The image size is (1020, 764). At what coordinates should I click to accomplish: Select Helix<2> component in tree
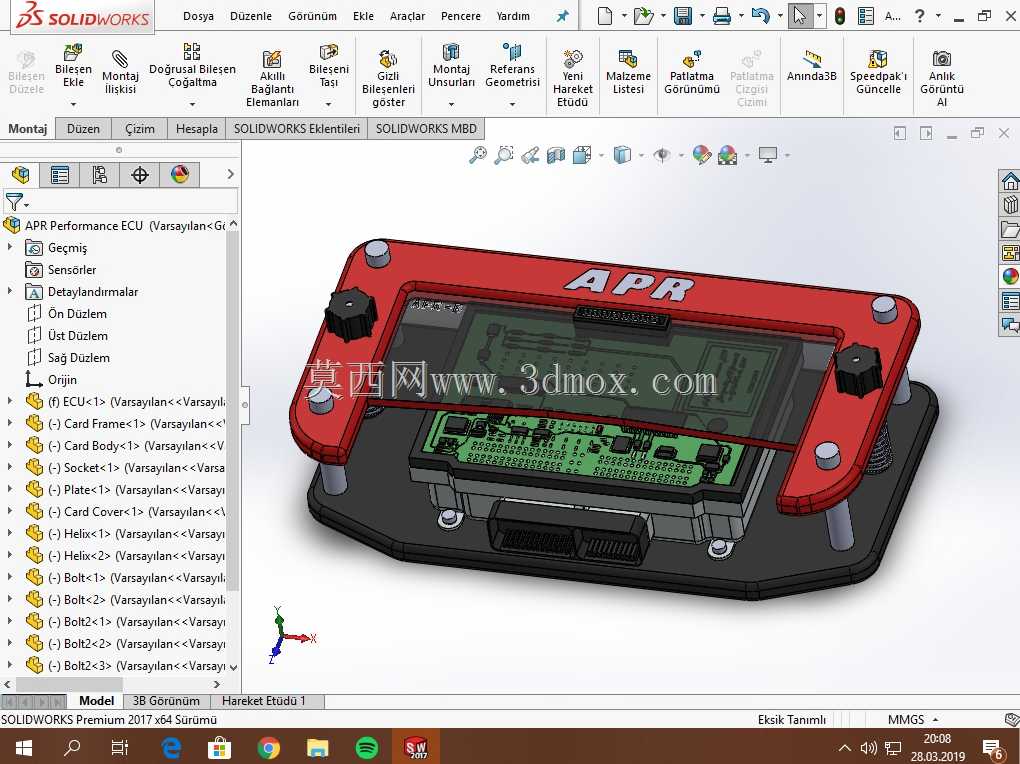125,555
